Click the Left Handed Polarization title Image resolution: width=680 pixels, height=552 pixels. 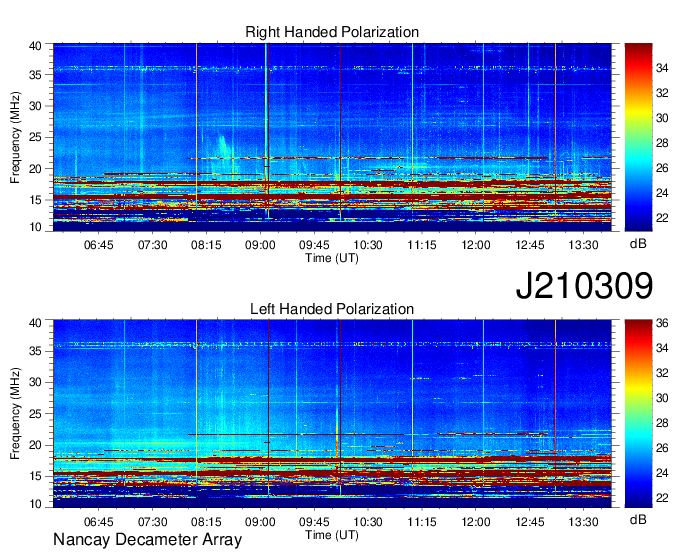click(332, 309)
